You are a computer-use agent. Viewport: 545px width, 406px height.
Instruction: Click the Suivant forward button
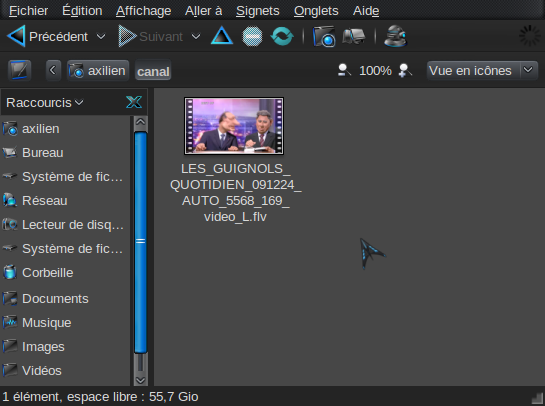pyautogui.click(x=151, y=36)
